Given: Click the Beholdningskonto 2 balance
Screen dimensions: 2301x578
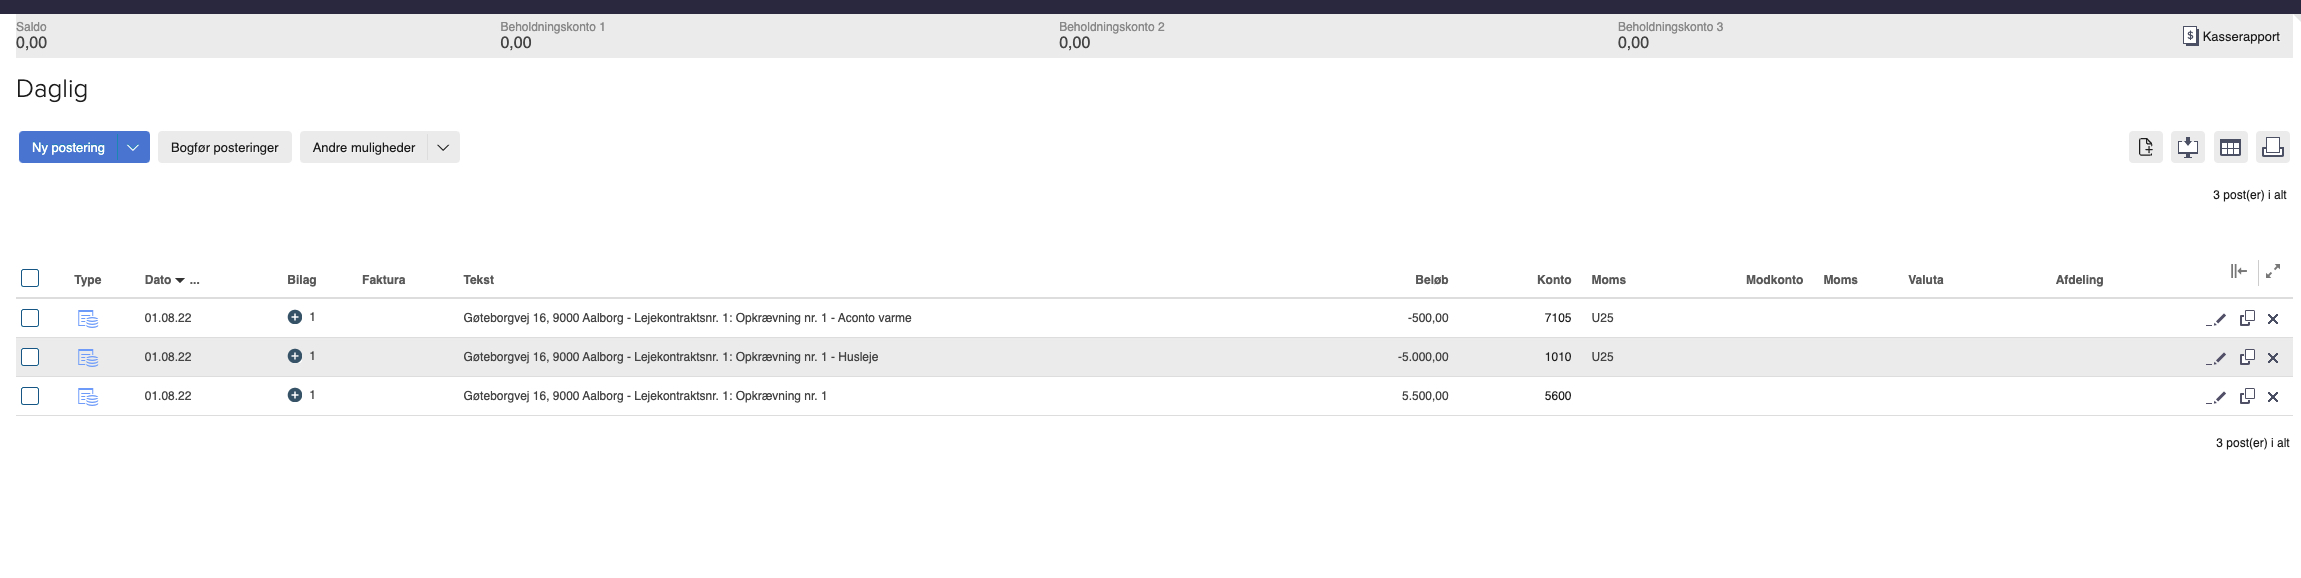Looking at the screenshot, I should [x=1075, y=43].
